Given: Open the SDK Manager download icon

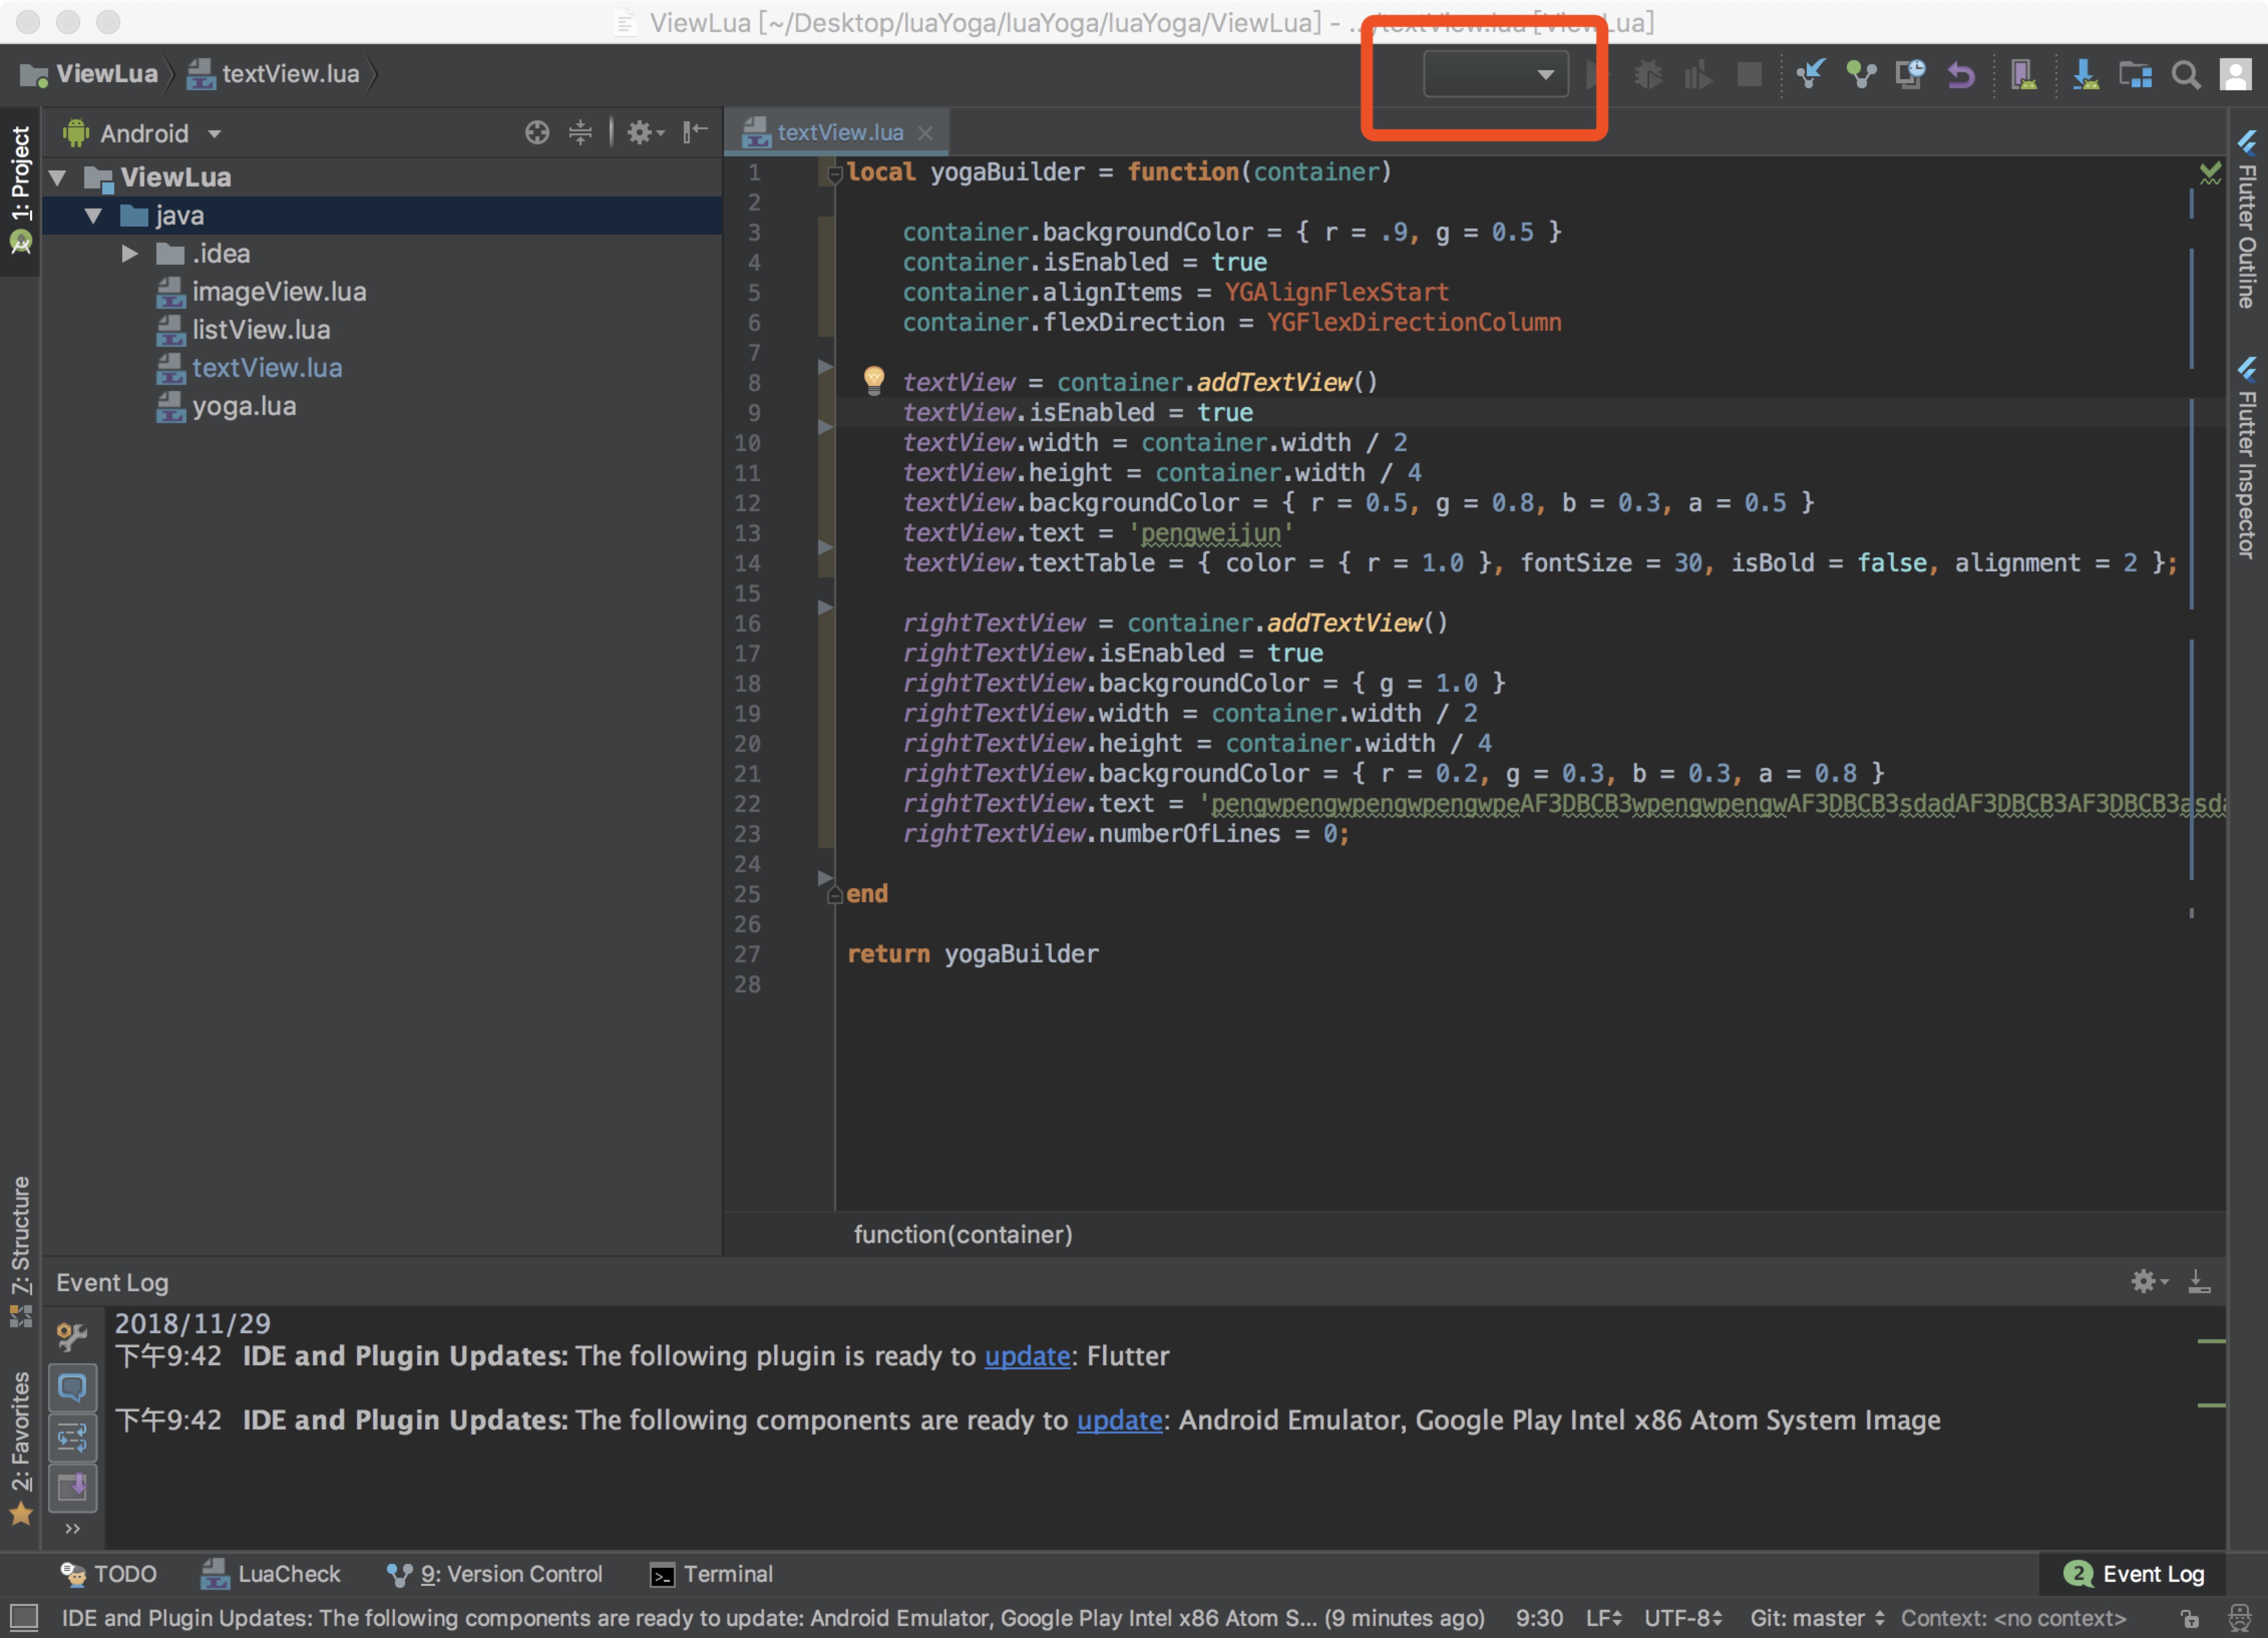Looking at the screenshot, I should pos(2085,75).
